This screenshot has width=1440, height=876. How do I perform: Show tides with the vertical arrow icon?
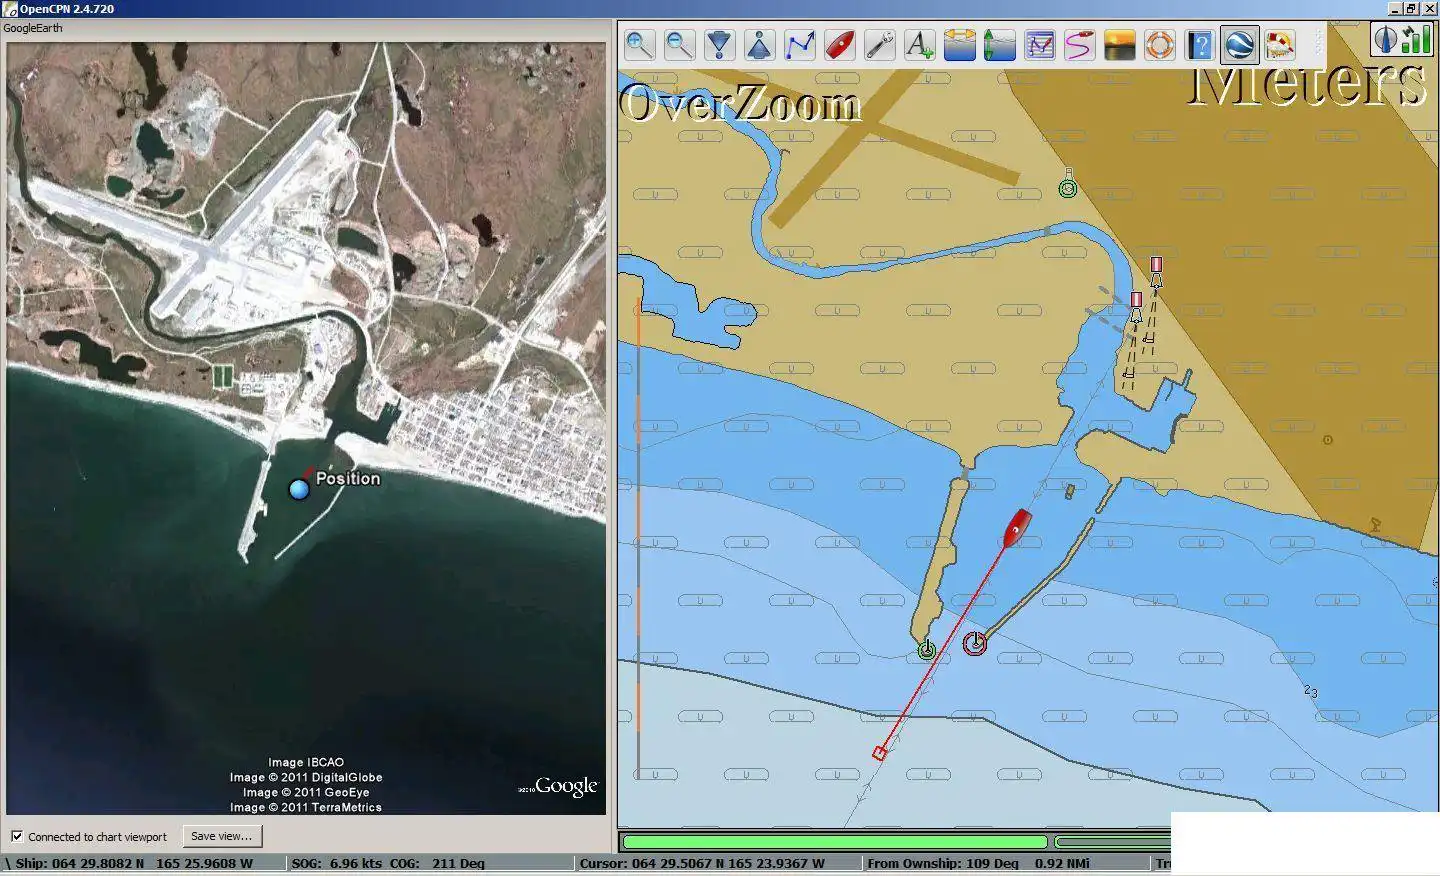tap(1000, 45)
